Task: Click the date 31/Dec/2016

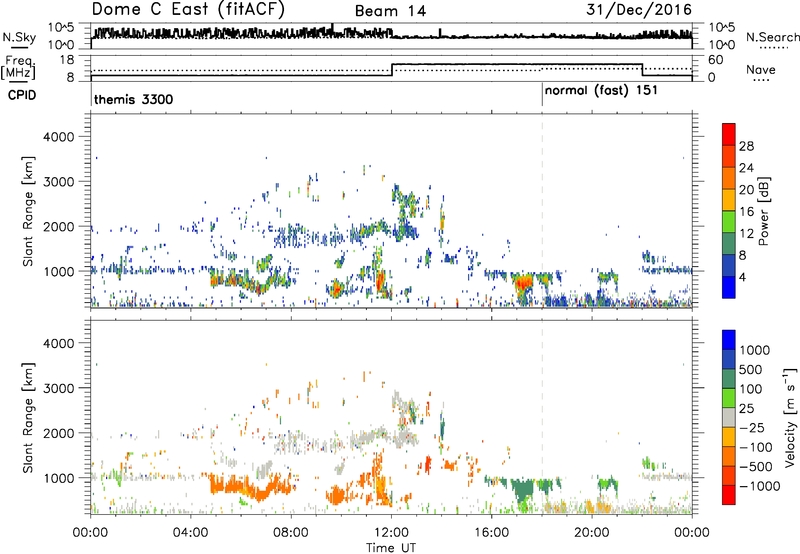Action: point(639,9)
